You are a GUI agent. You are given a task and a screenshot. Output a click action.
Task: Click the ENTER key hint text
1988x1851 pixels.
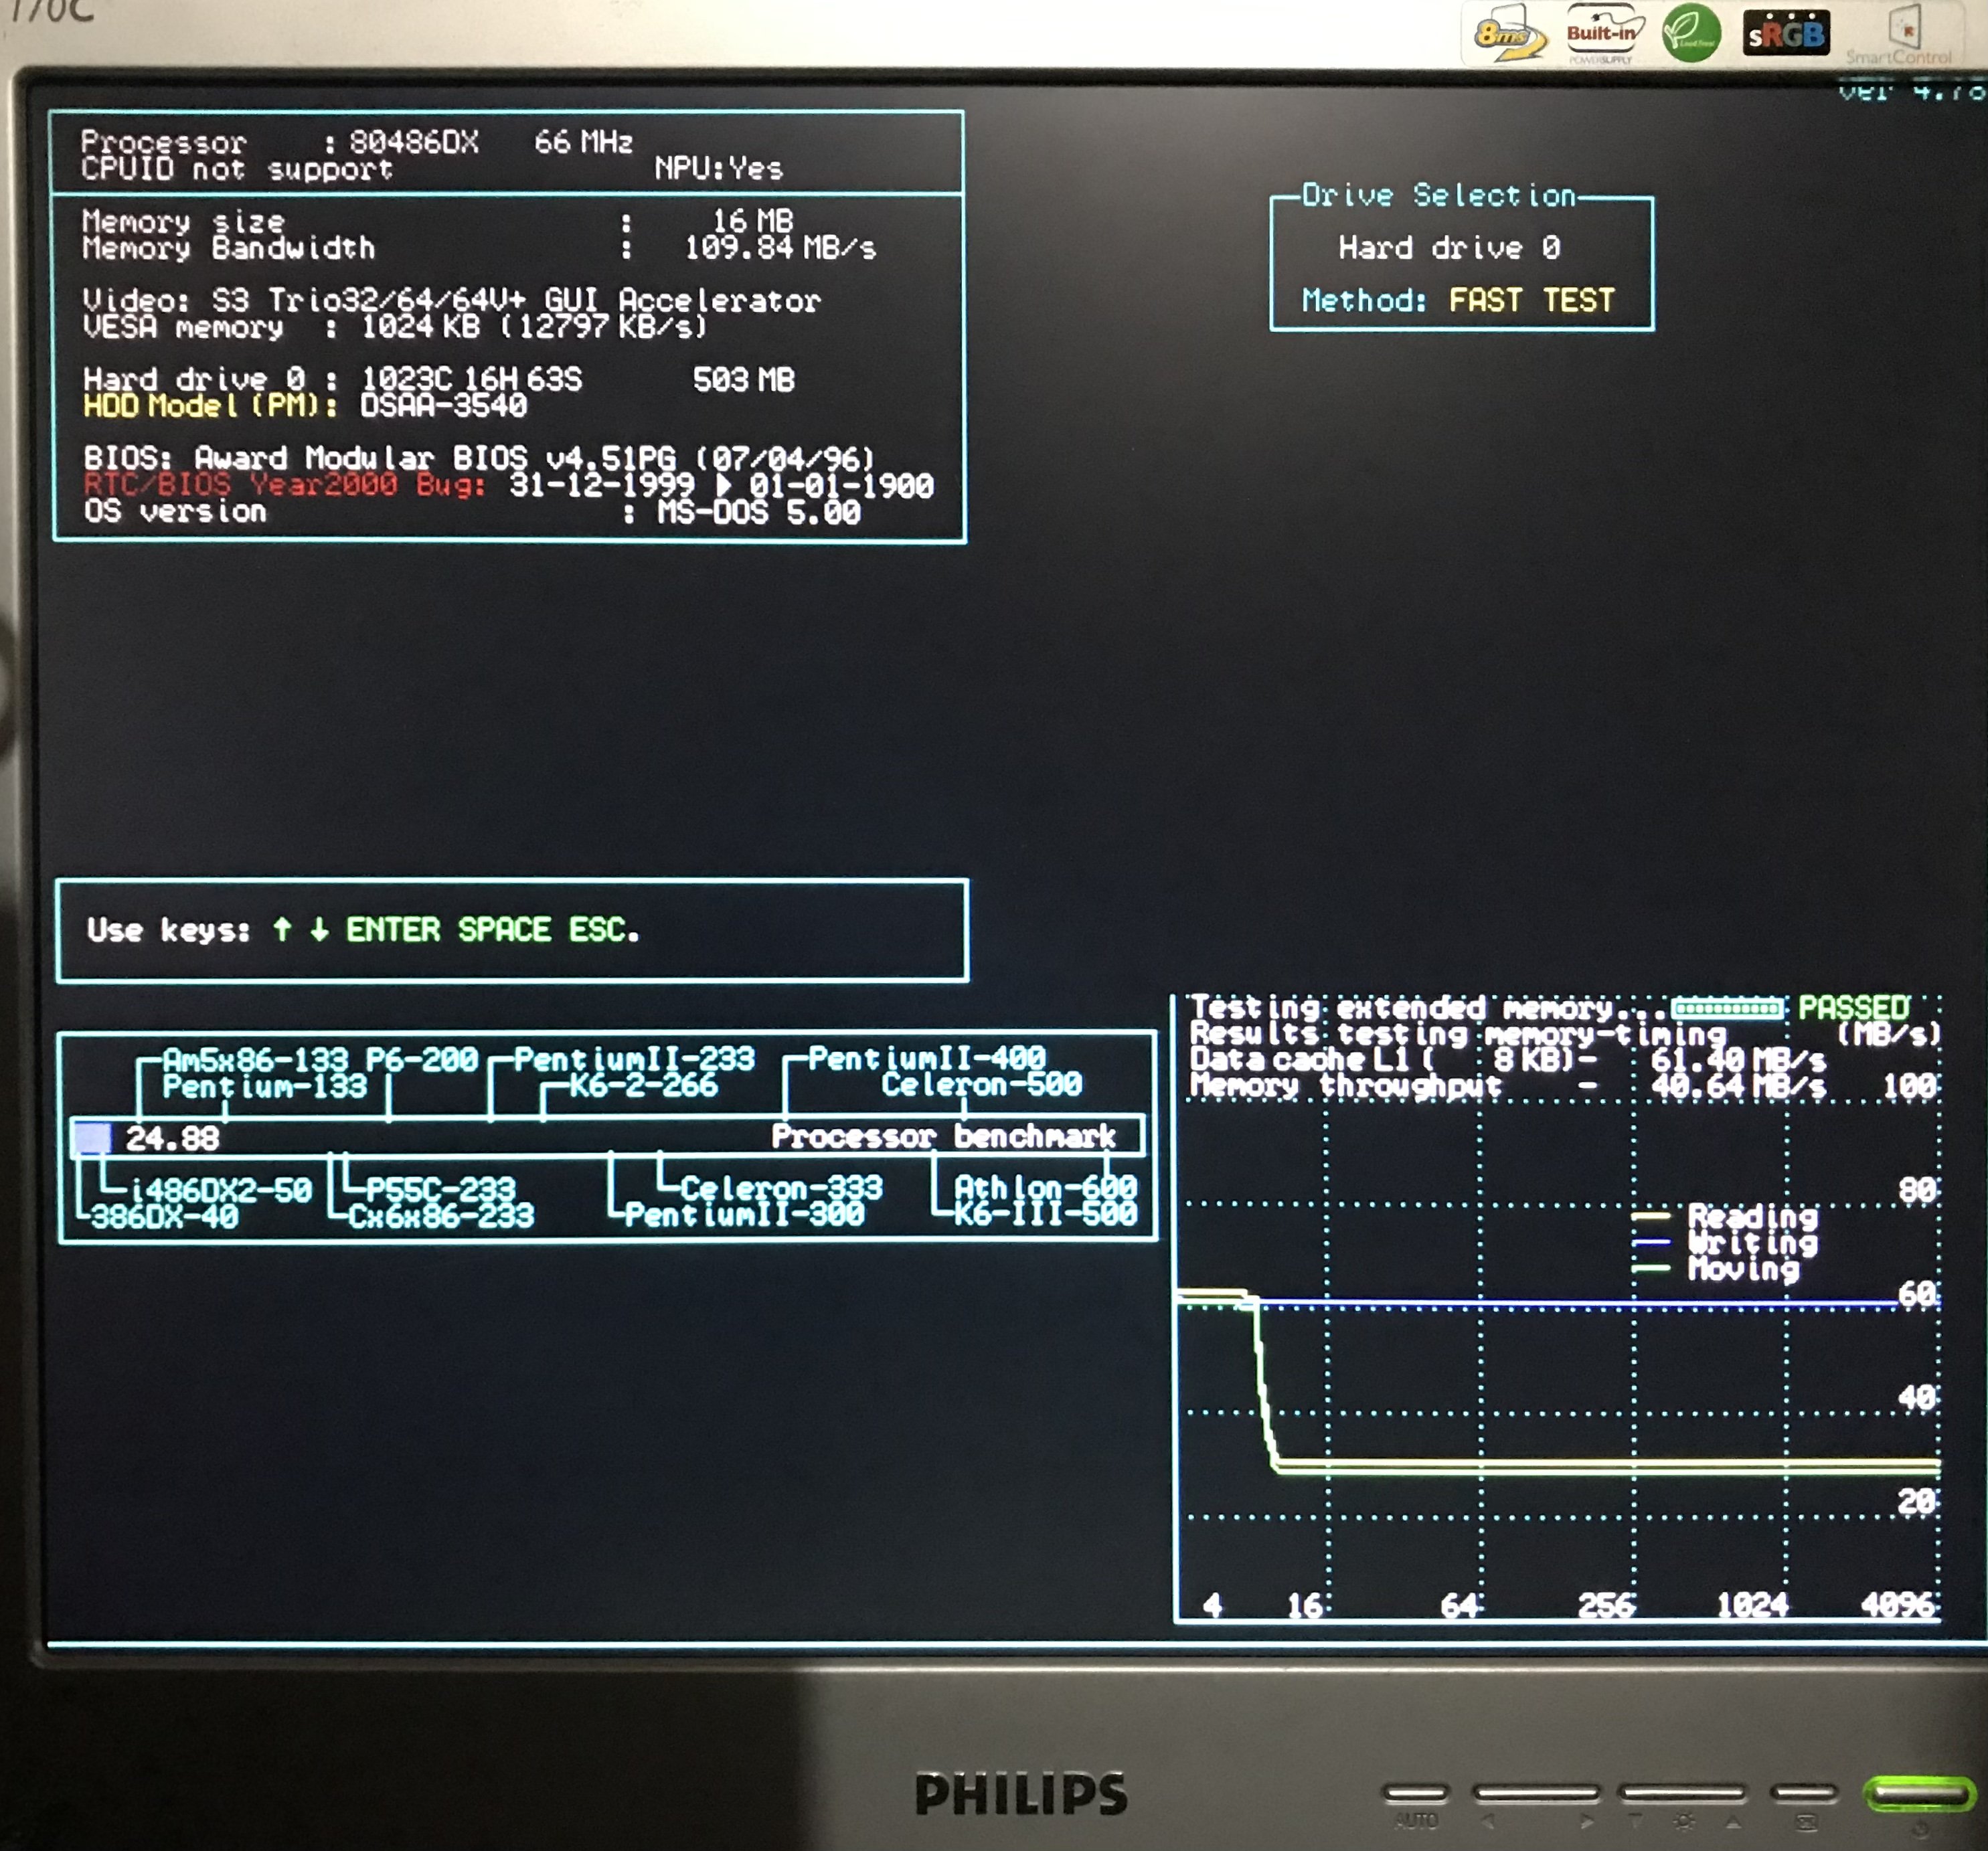(393, 930)
